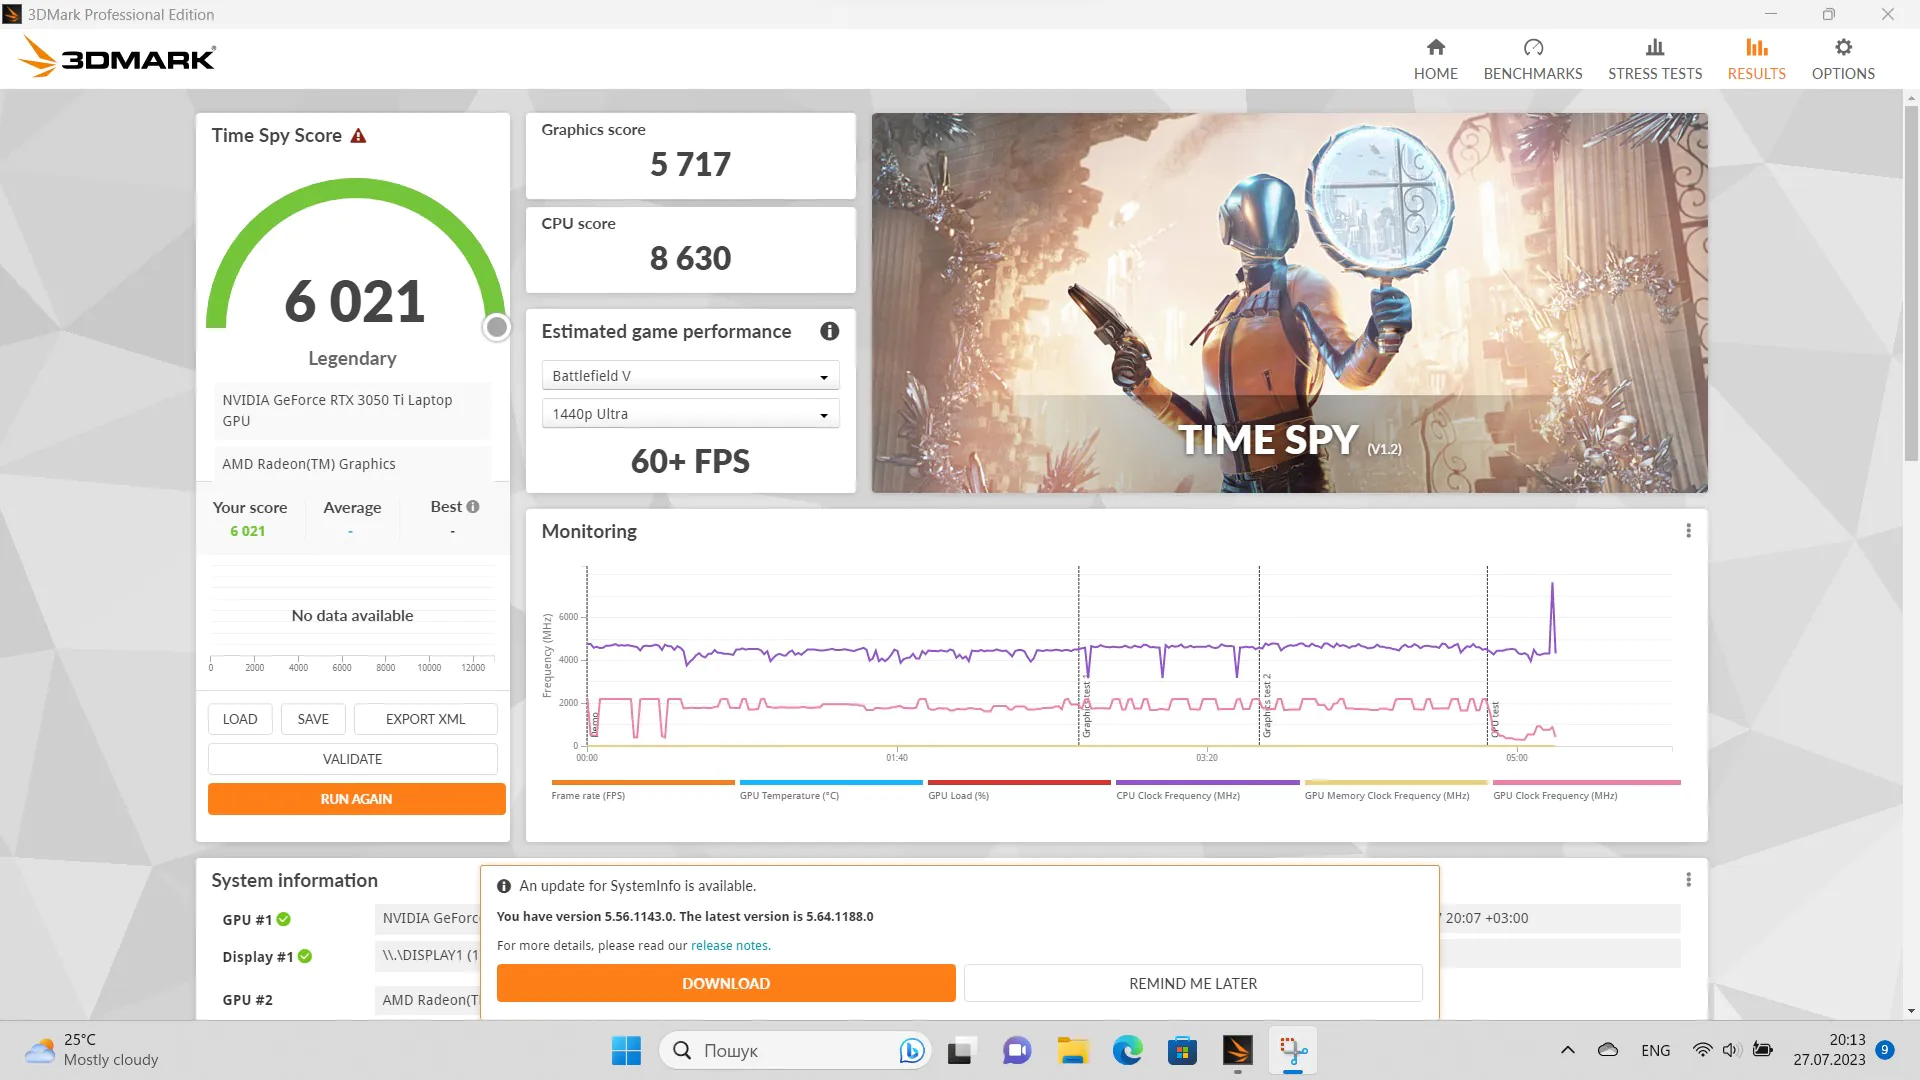Click the Graphics score value 5 717

(690, 164)
